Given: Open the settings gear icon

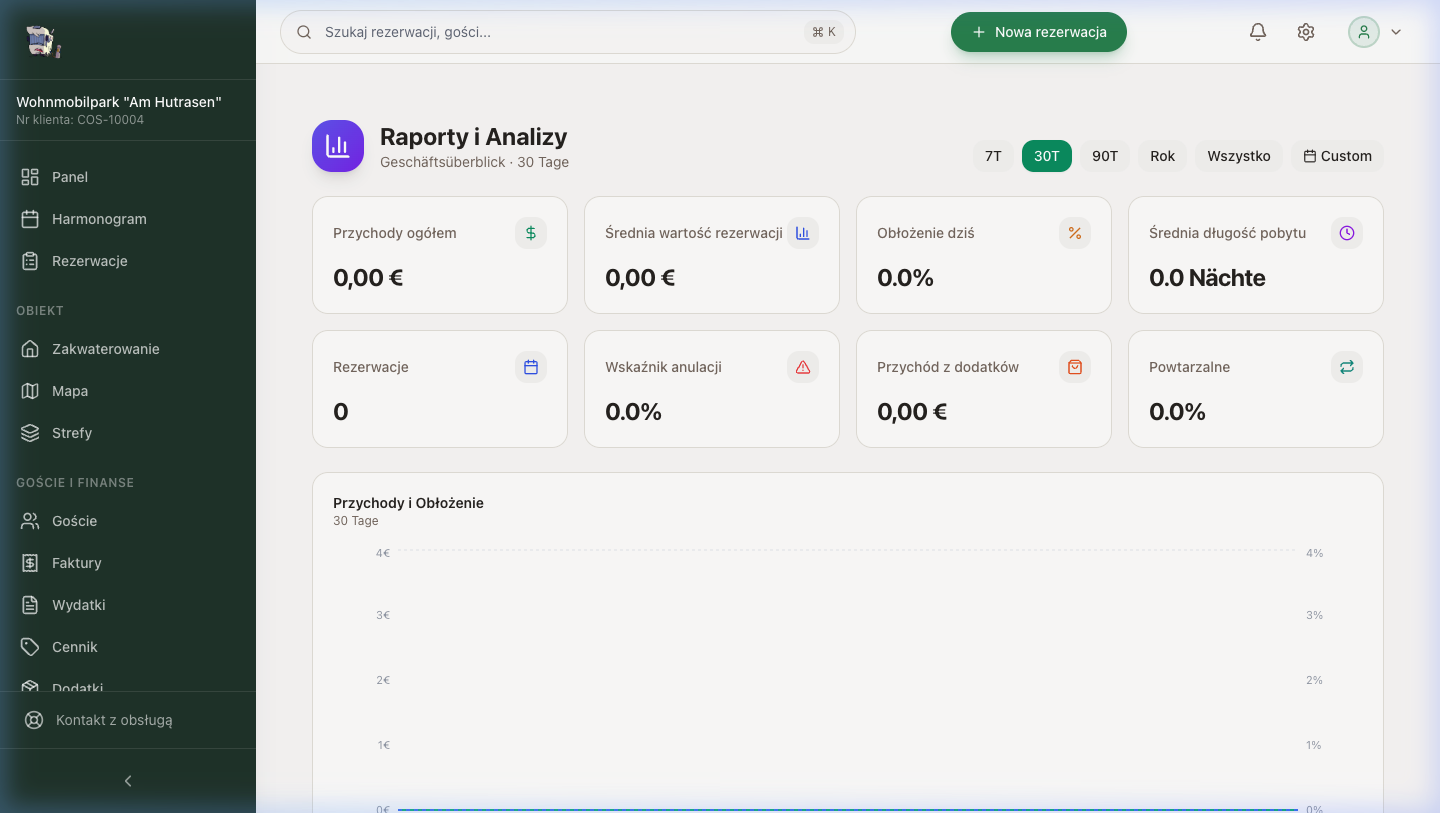Looking at the screenshot, I should (x=1306, y=32).
